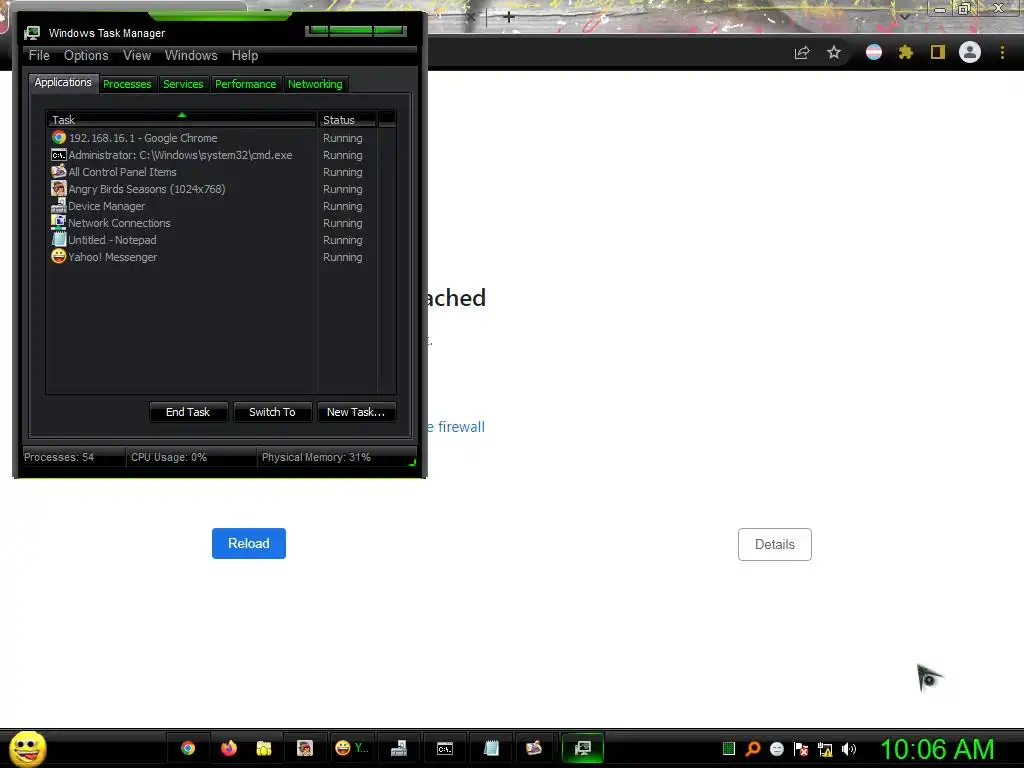The image size is (1024, 768).
Task: Click the Switch To button
Action: point(272,412)
